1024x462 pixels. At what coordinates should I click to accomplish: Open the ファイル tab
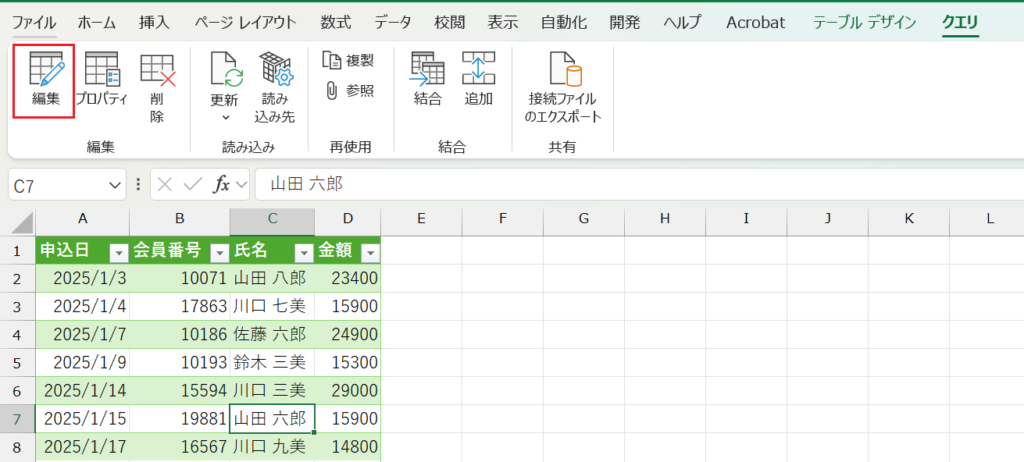click(34, 23)
